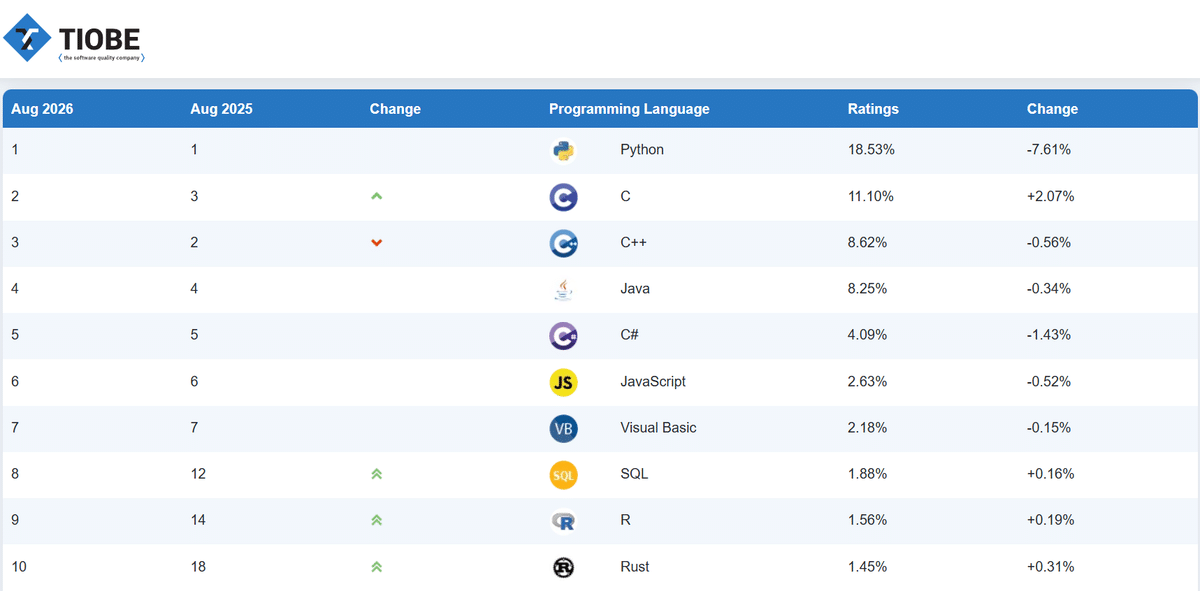Screen dimensions: 1200x591
Task: Click the red down arrow in C++ row
Action: pyautogui.click(x=376, y=243)
